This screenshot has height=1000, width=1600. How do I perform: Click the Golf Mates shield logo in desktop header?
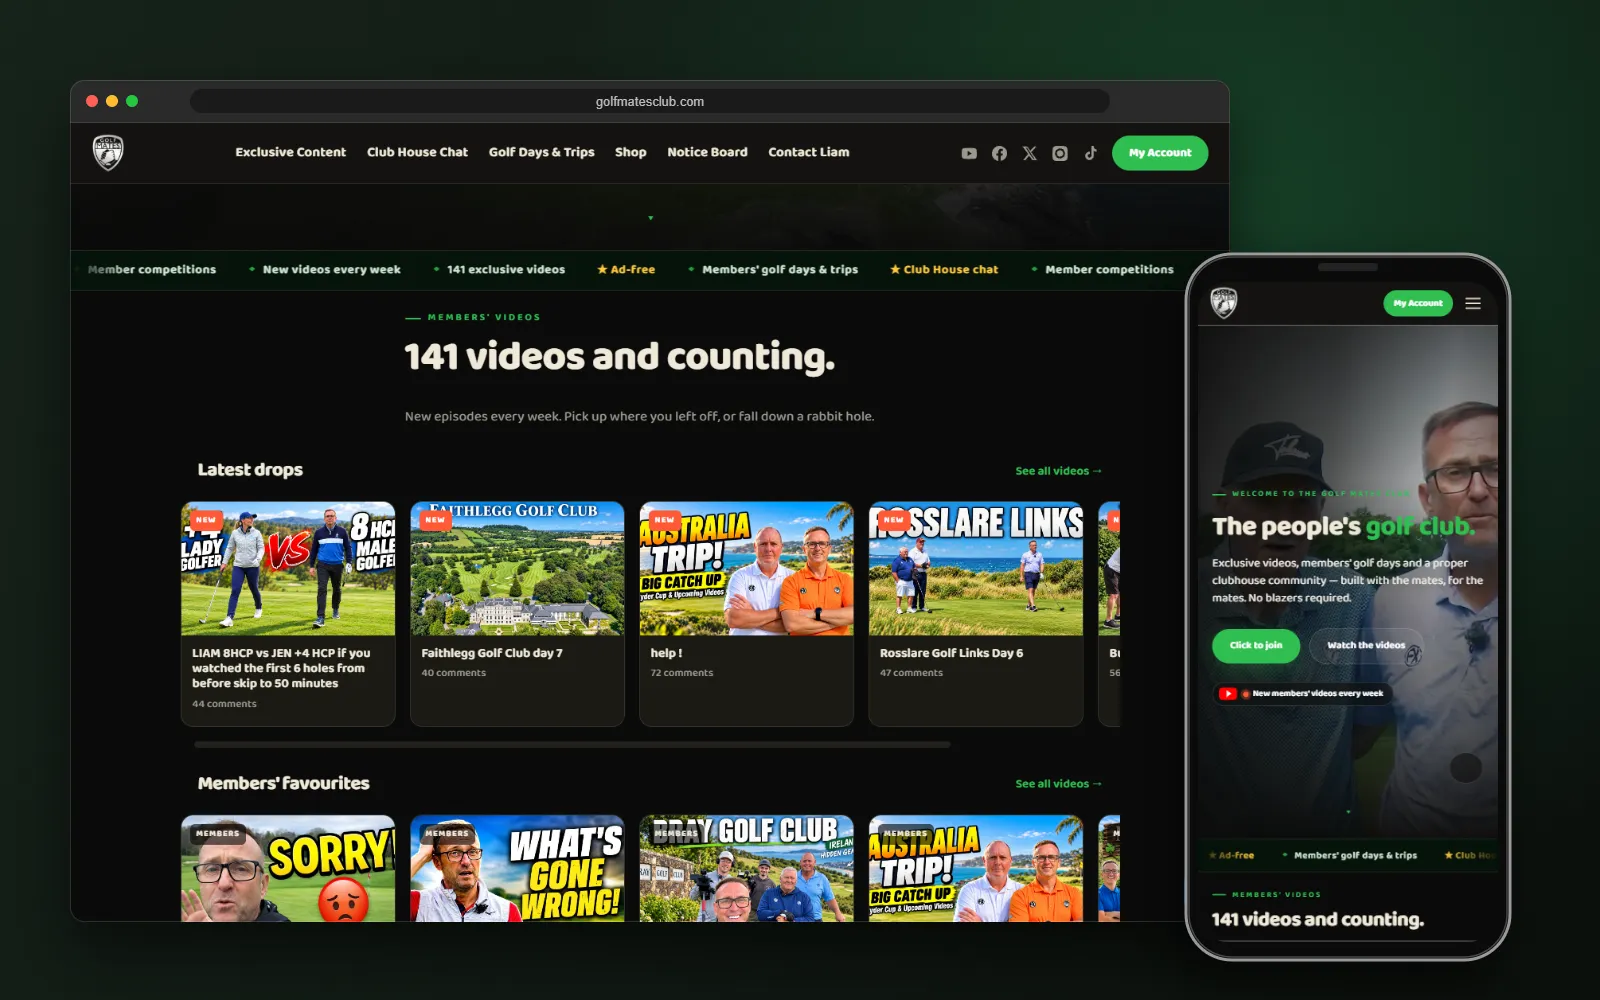click(x=108, y=153)
